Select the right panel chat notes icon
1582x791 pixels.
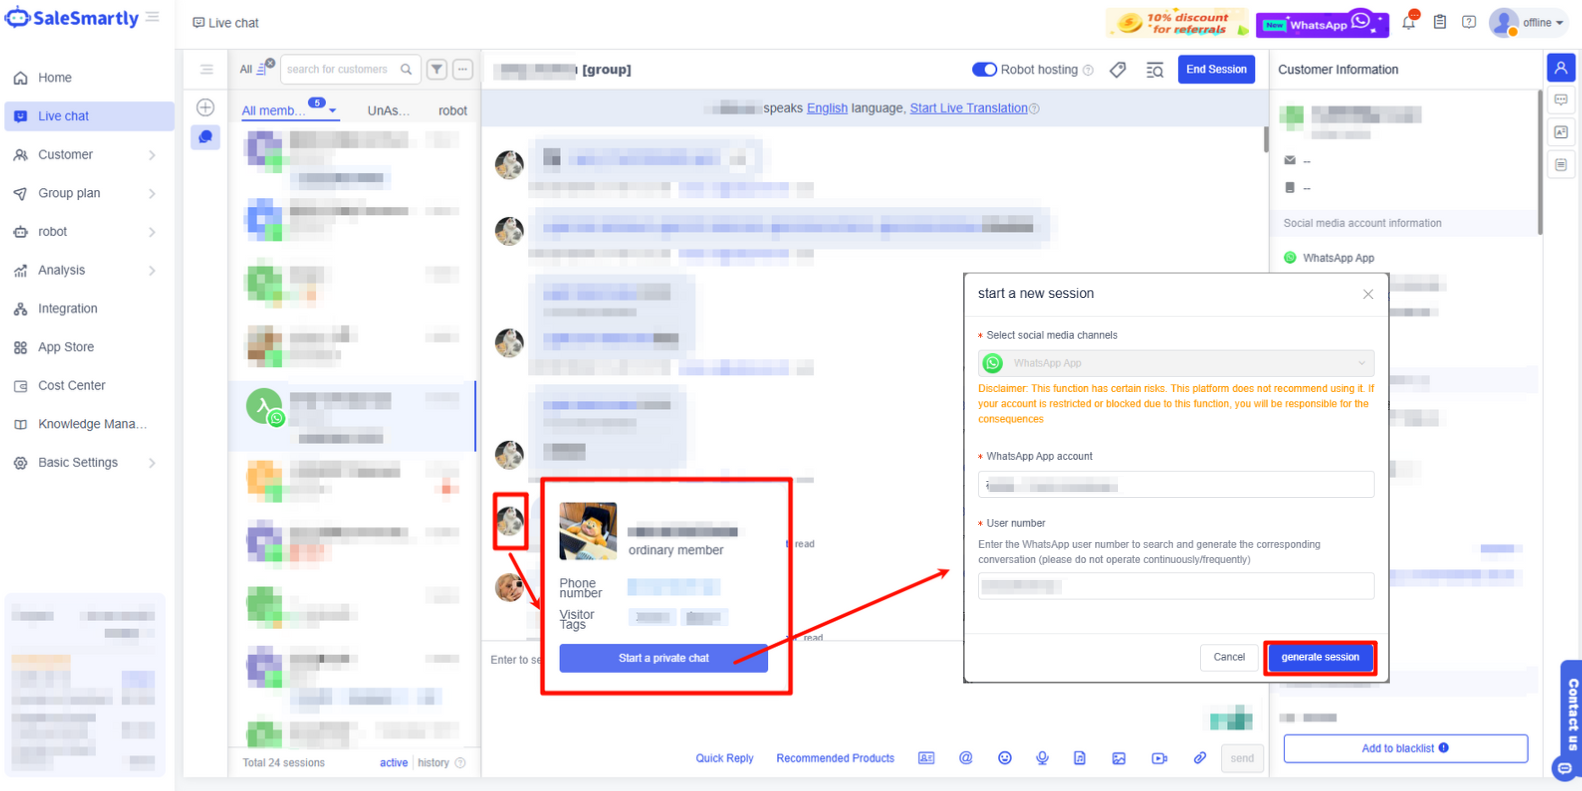1561,100
